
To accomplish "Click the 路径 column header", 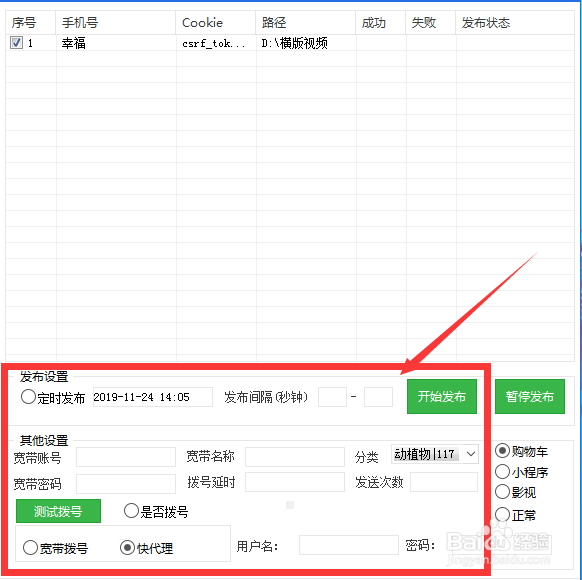I will click(x=306, y=23).
